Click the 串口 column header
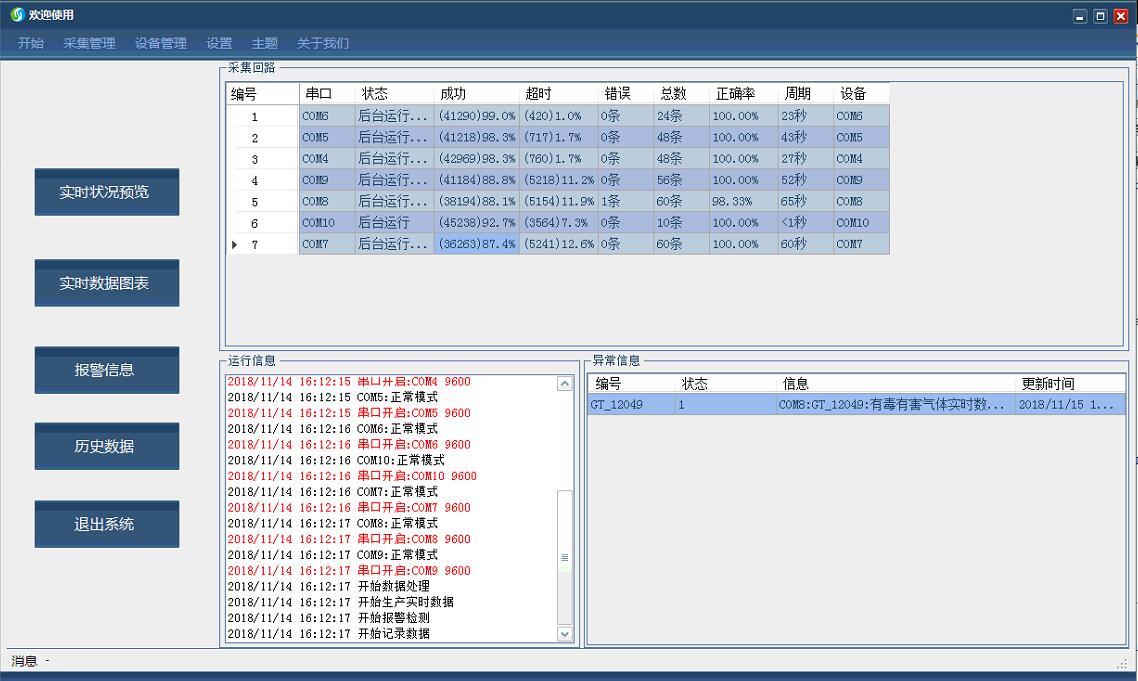The height and width of the screenshot is (681, 1138). point(317,93)
